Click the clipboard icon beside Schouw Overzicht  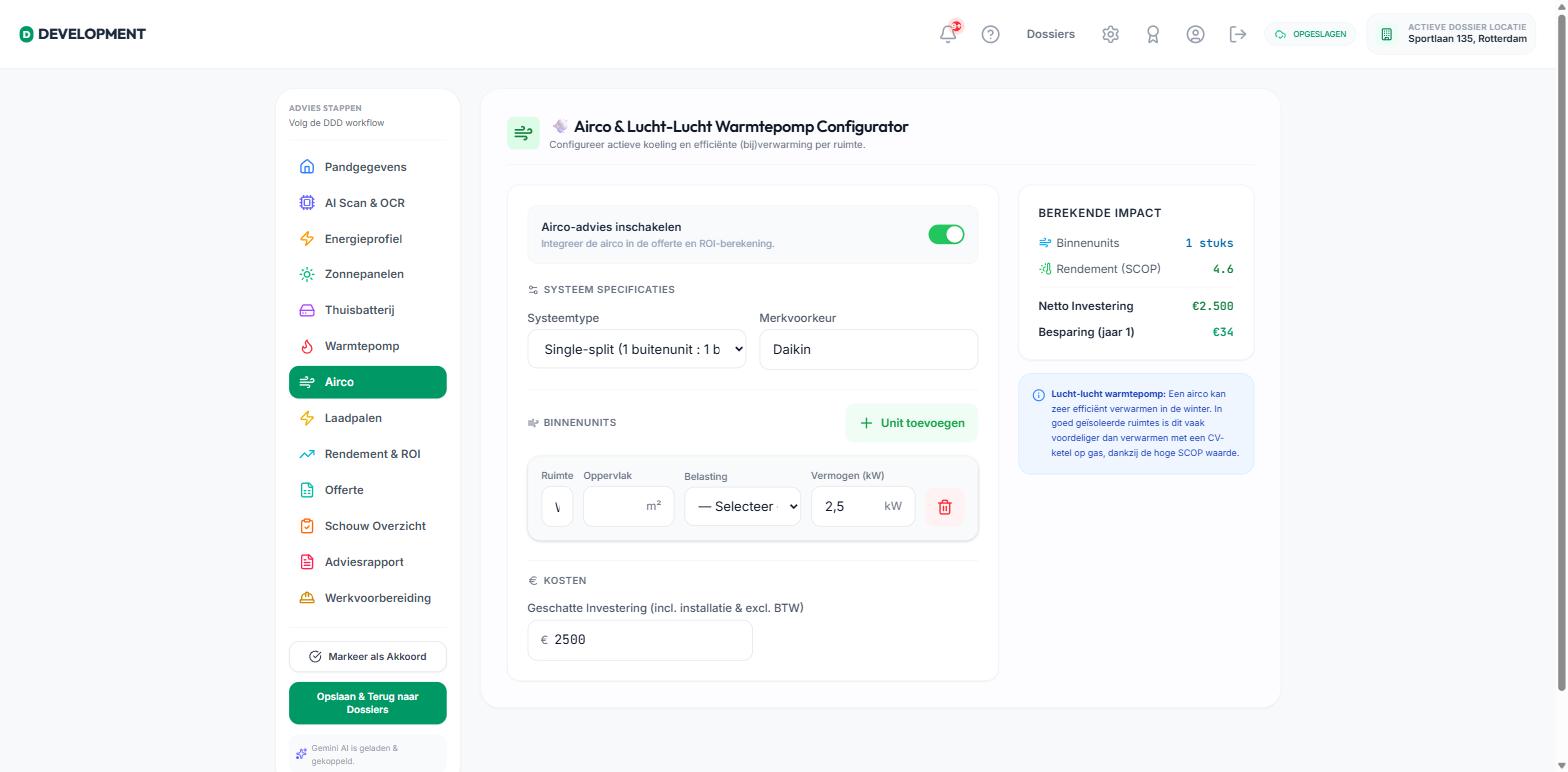tap(307, 526)
